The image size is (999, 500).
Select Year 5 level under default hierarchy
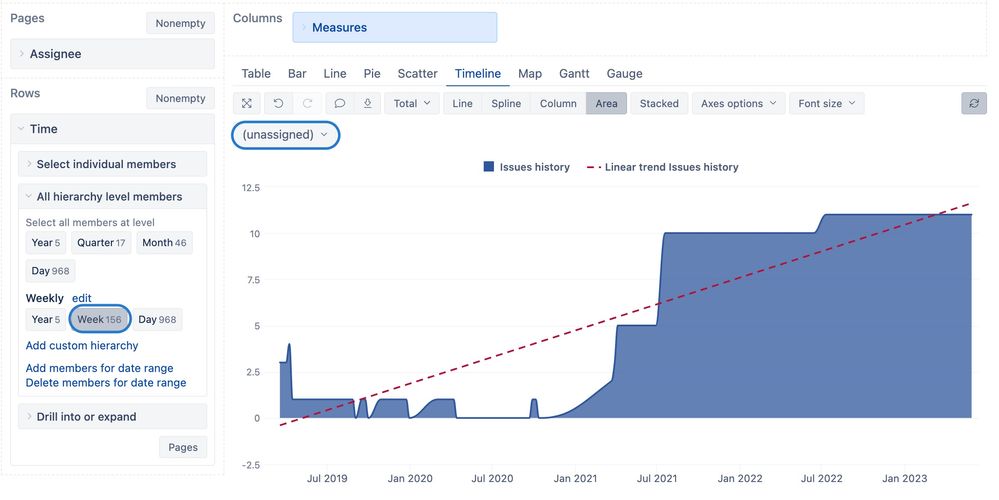(46, 243)
